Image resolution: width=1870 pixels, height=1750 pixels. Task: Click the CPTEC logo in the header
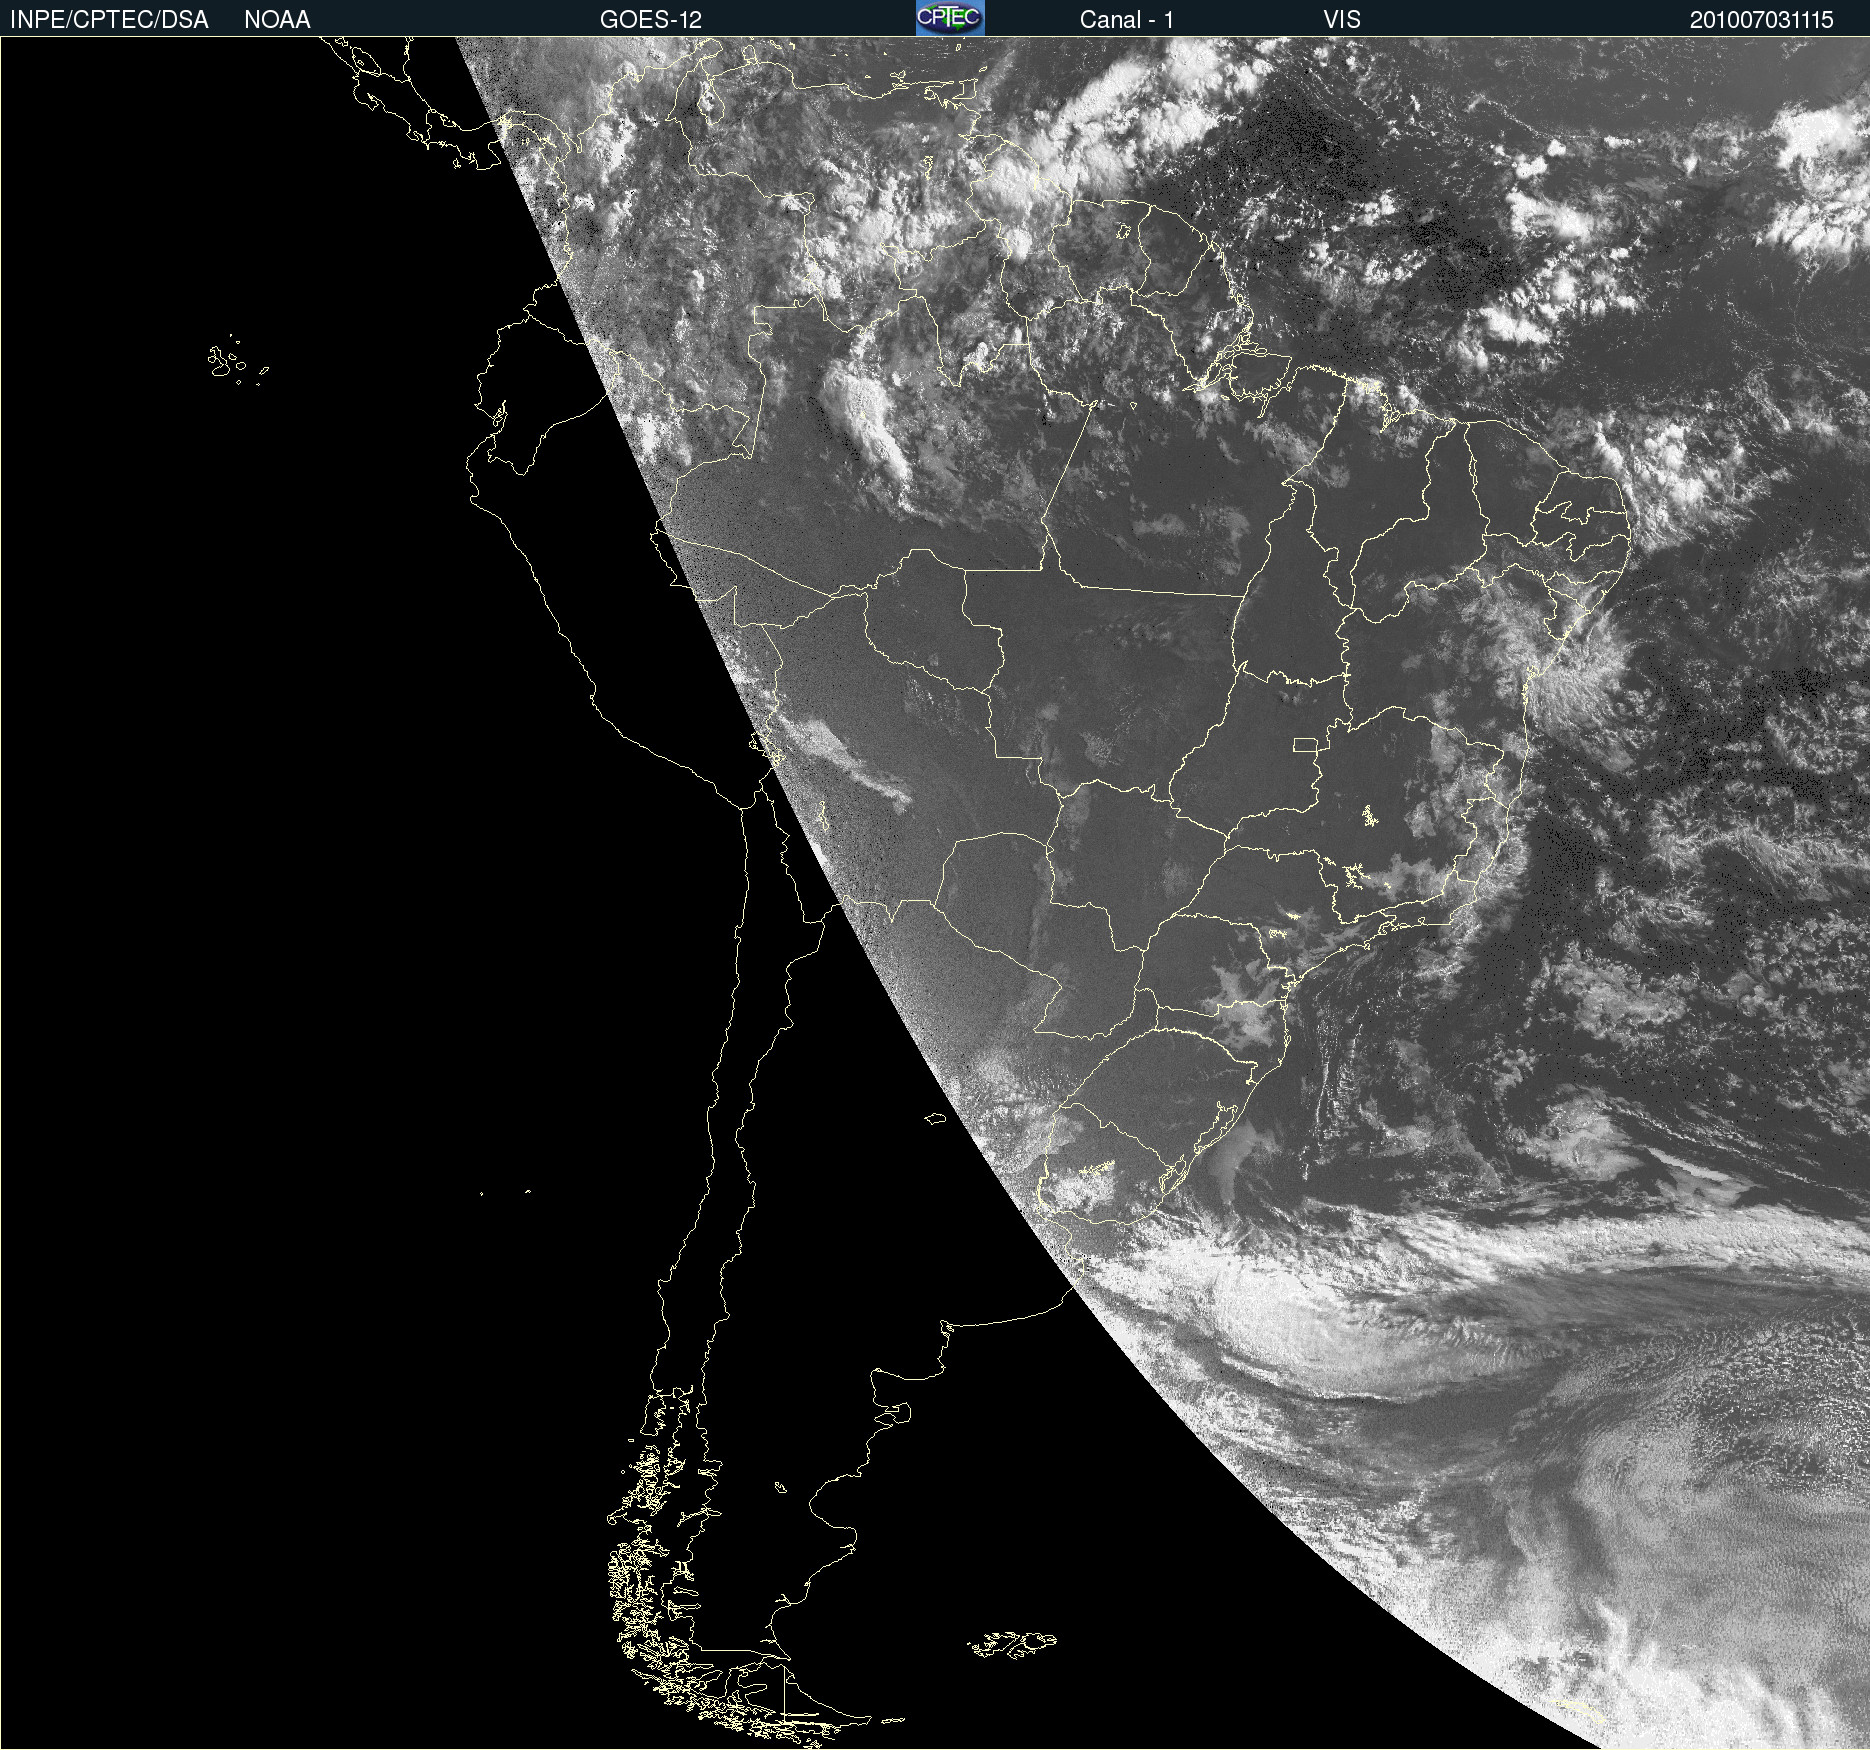click(x=950, y=18)
